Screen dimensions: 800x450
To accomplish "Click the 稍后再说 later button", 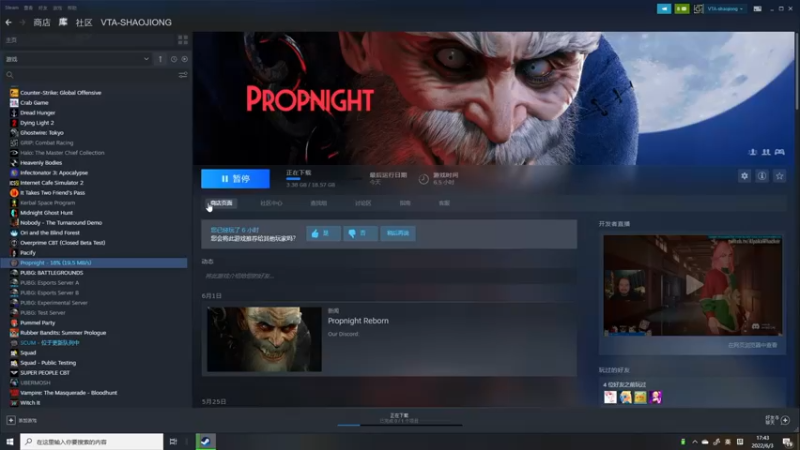I will [x=398, y=233].
